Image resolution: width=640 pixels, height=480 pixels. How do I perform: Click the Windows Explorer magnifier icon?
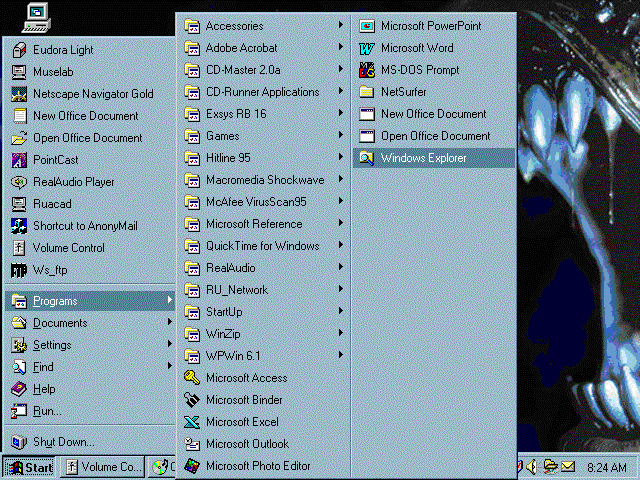367,158
